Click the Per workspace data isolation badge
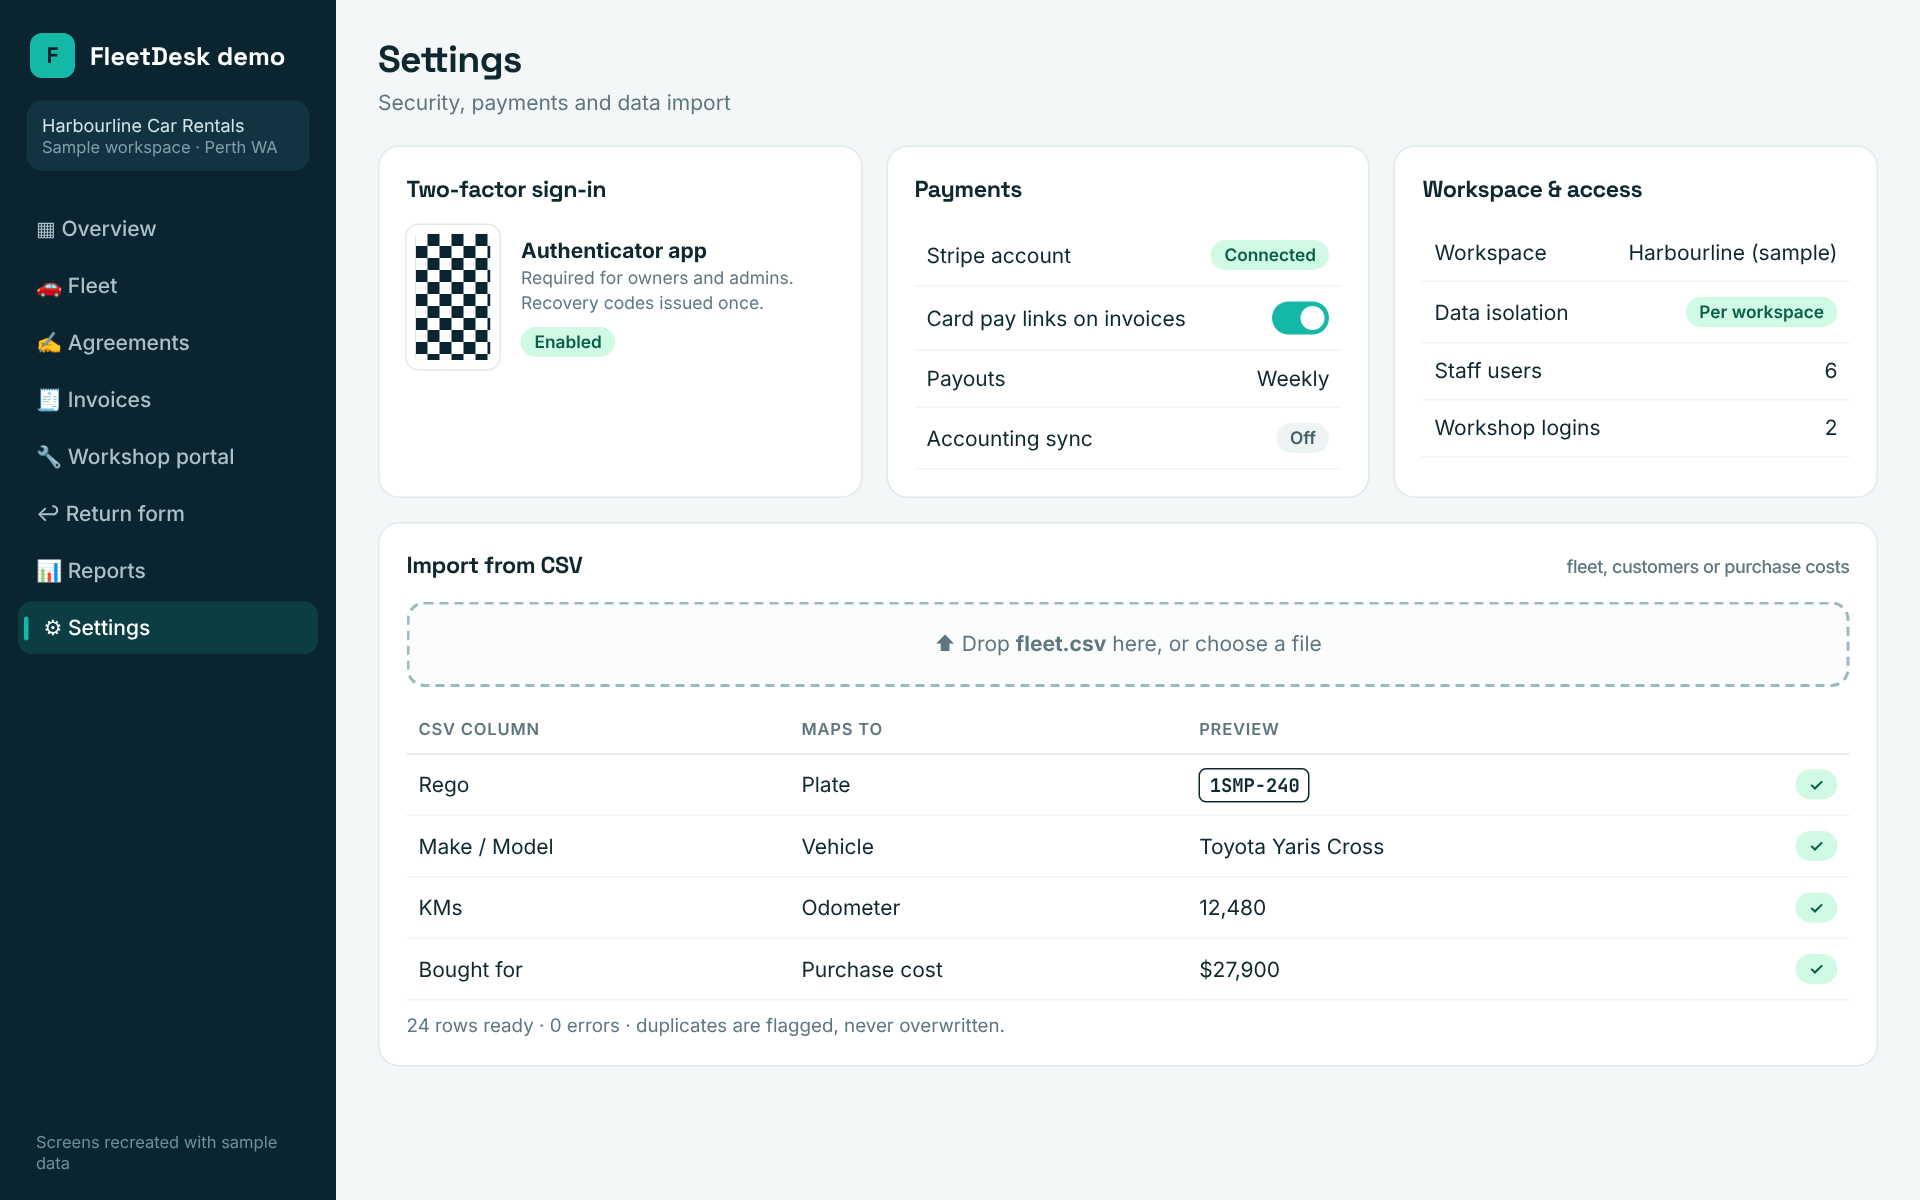 (1761, 312)
